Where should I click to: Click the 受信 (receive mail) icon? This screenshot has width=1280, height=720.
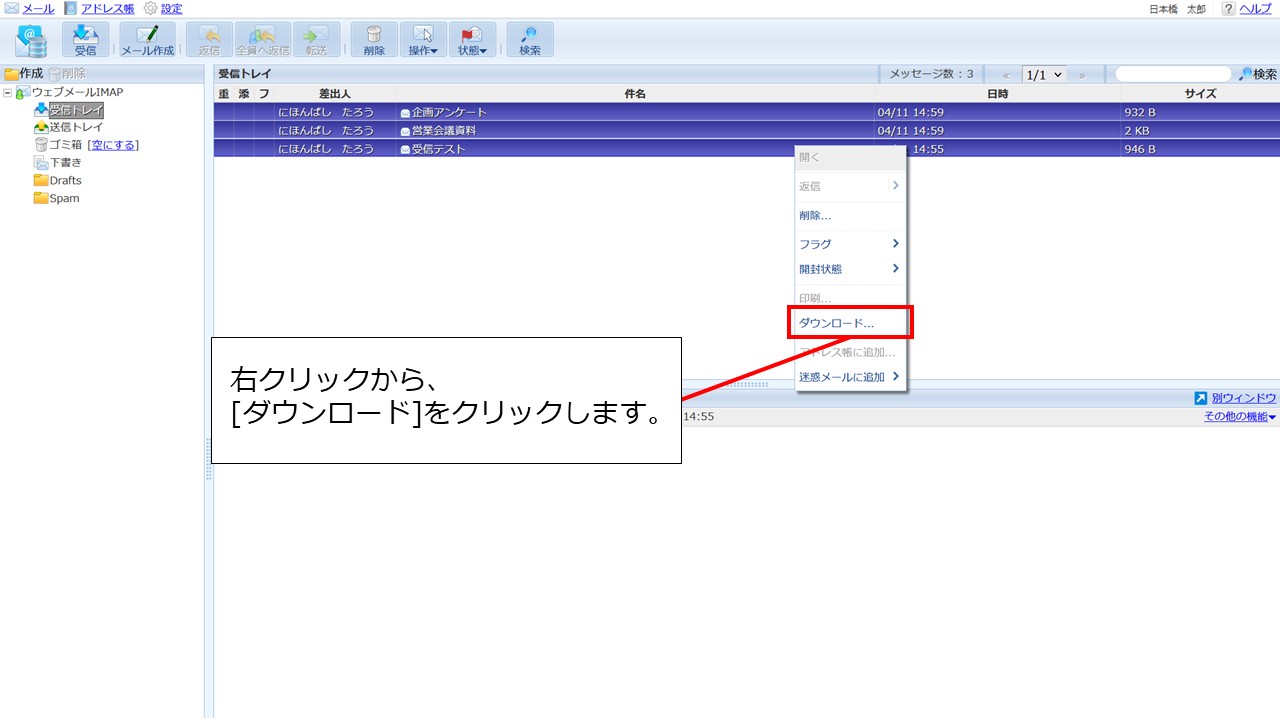pyautogui.click(x=86, y=40)
